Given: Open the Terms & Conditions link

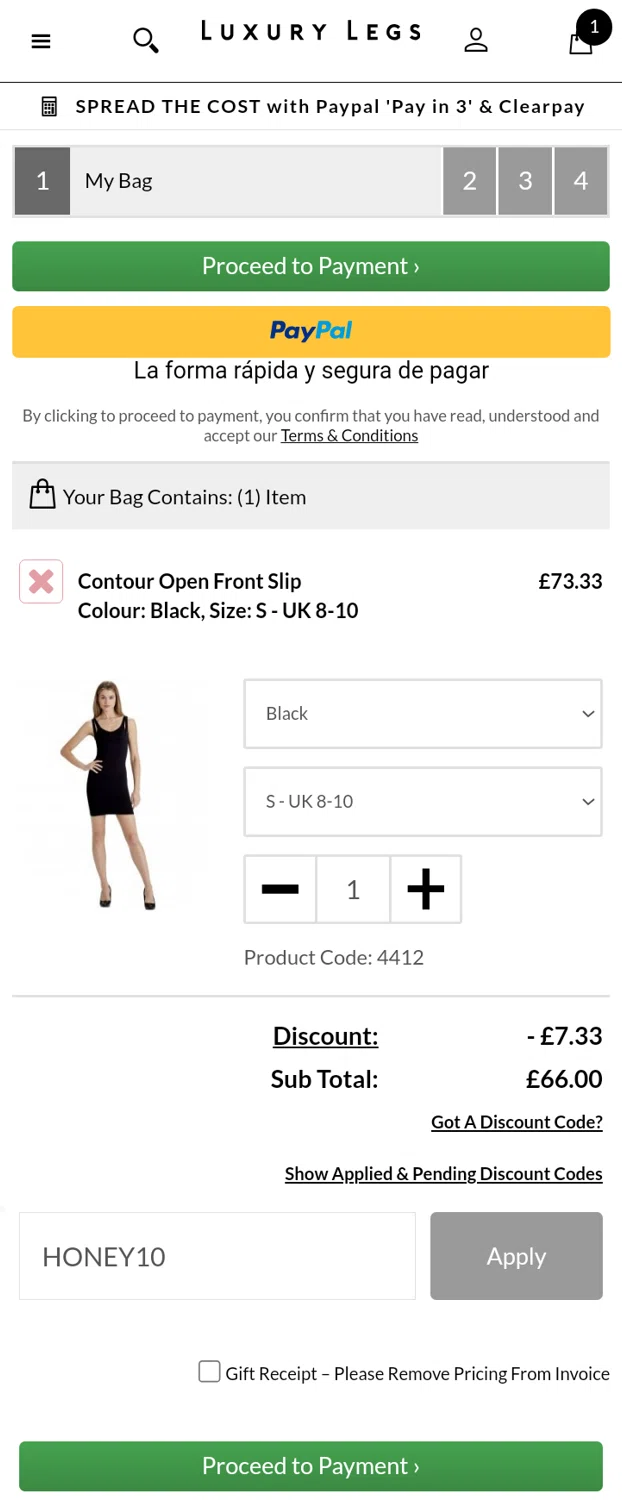Looking at the screenshot, I should [349, 436].
